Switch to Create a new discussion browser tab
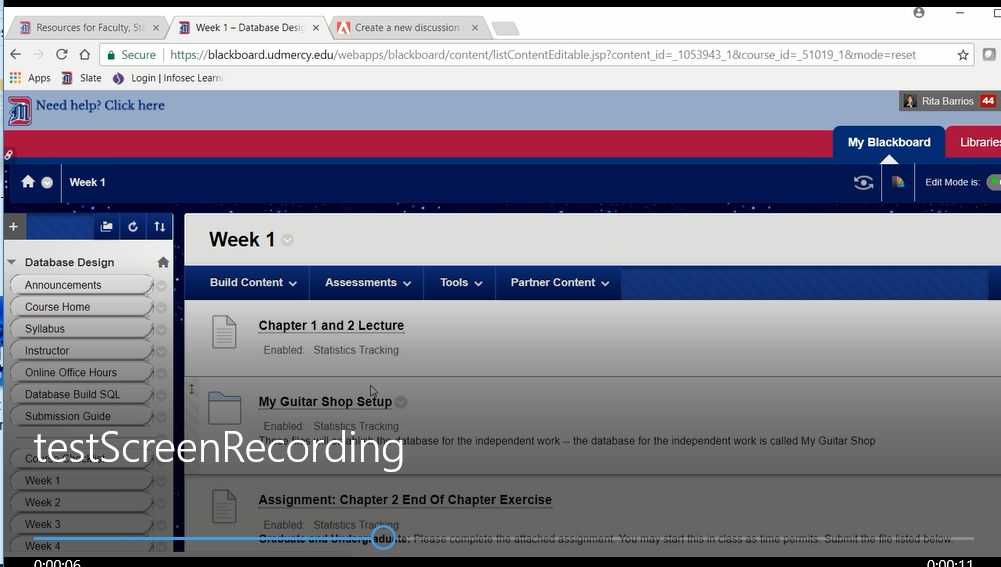1001x567 pixels. (406, 28)
